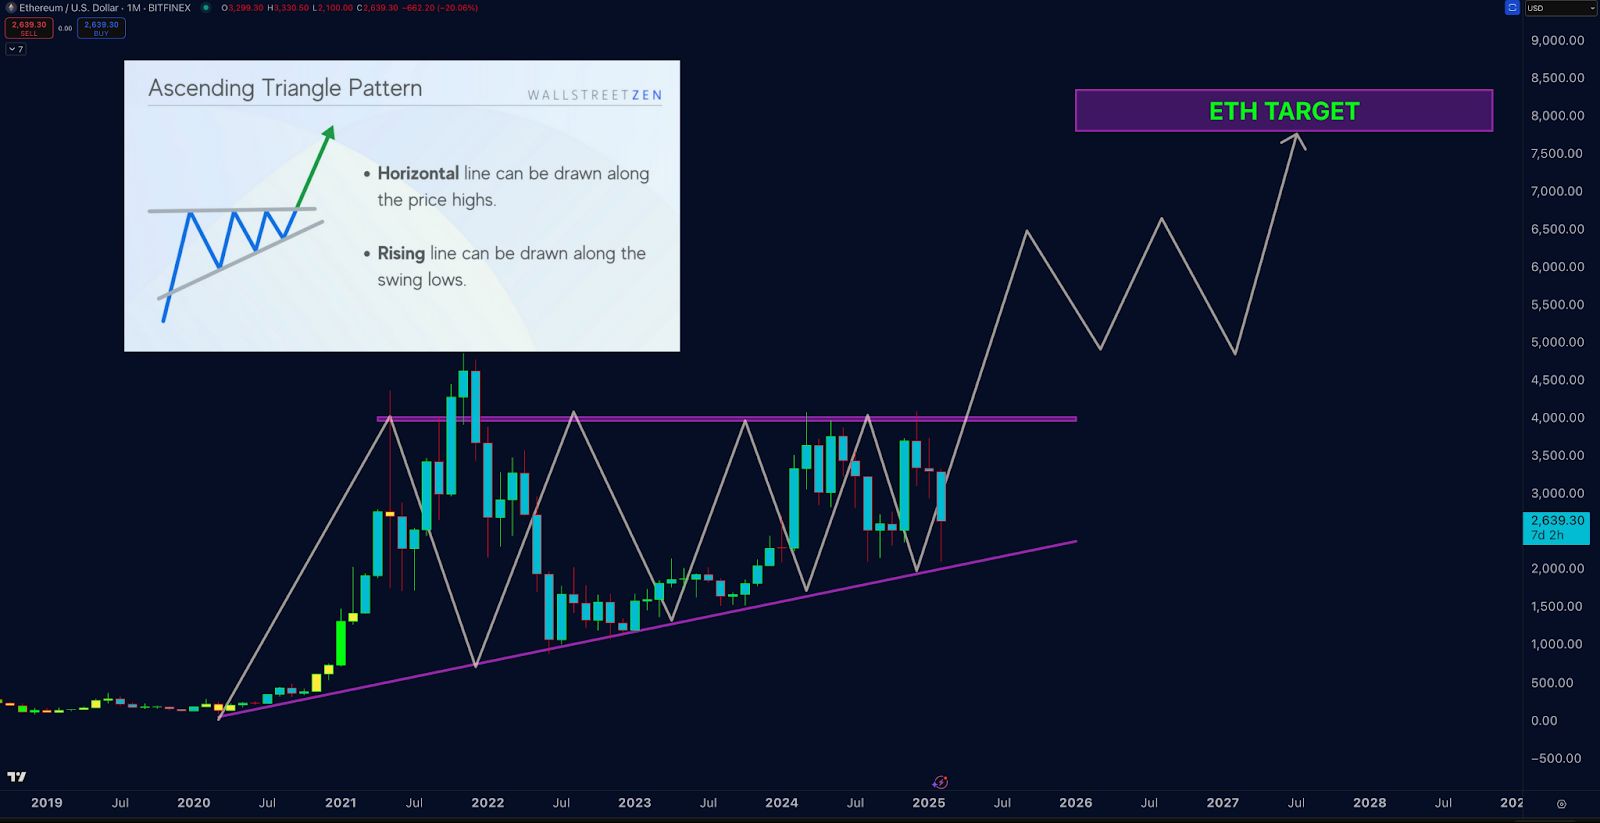Select the ETH TARGET purple text box
Screen dimensions: 1600x823
(1284, 111)
